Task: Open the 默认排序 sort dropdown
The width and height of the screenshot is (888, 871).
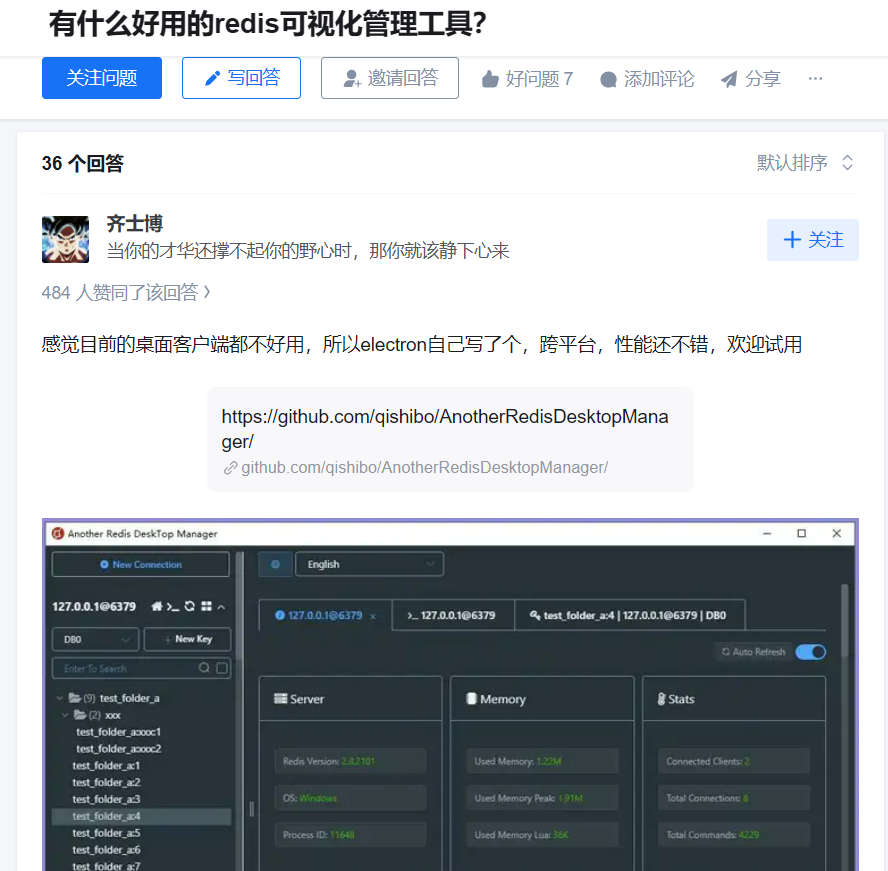Action: (805, 163)
